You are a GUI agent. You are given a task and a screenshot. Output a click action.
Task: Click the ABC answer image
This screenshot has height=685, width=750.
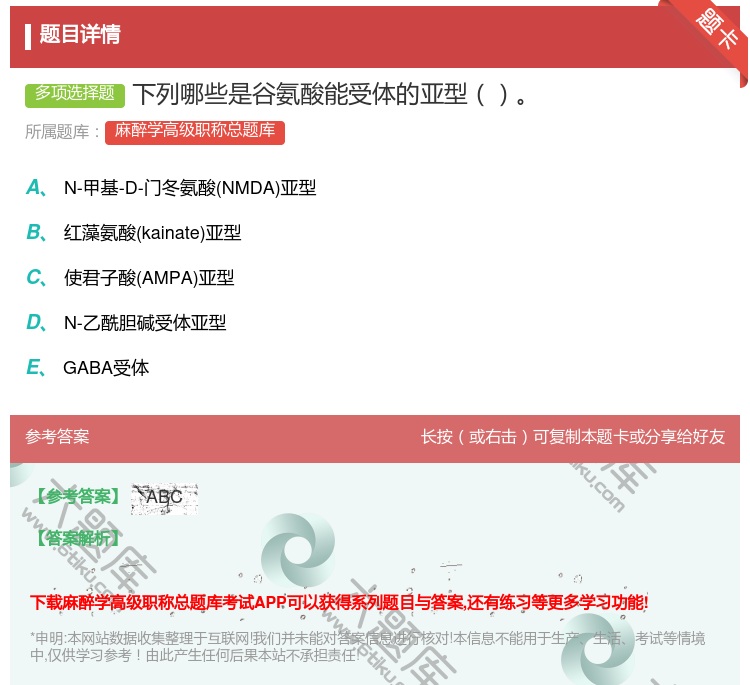[x=164, y=499]
